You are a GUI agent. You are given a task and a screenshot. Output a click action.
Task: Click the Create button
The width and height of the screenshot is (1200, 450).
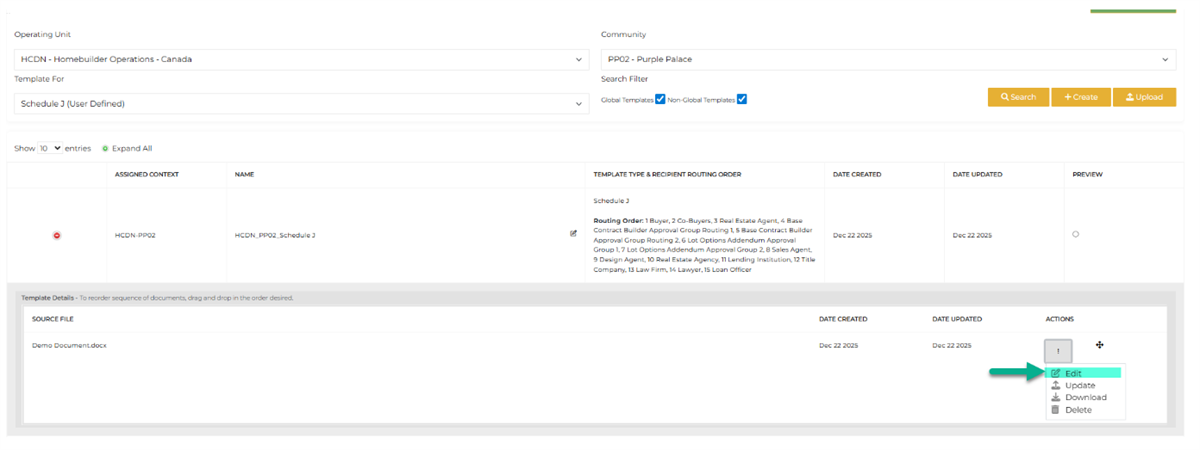[x=1080, y=97]
